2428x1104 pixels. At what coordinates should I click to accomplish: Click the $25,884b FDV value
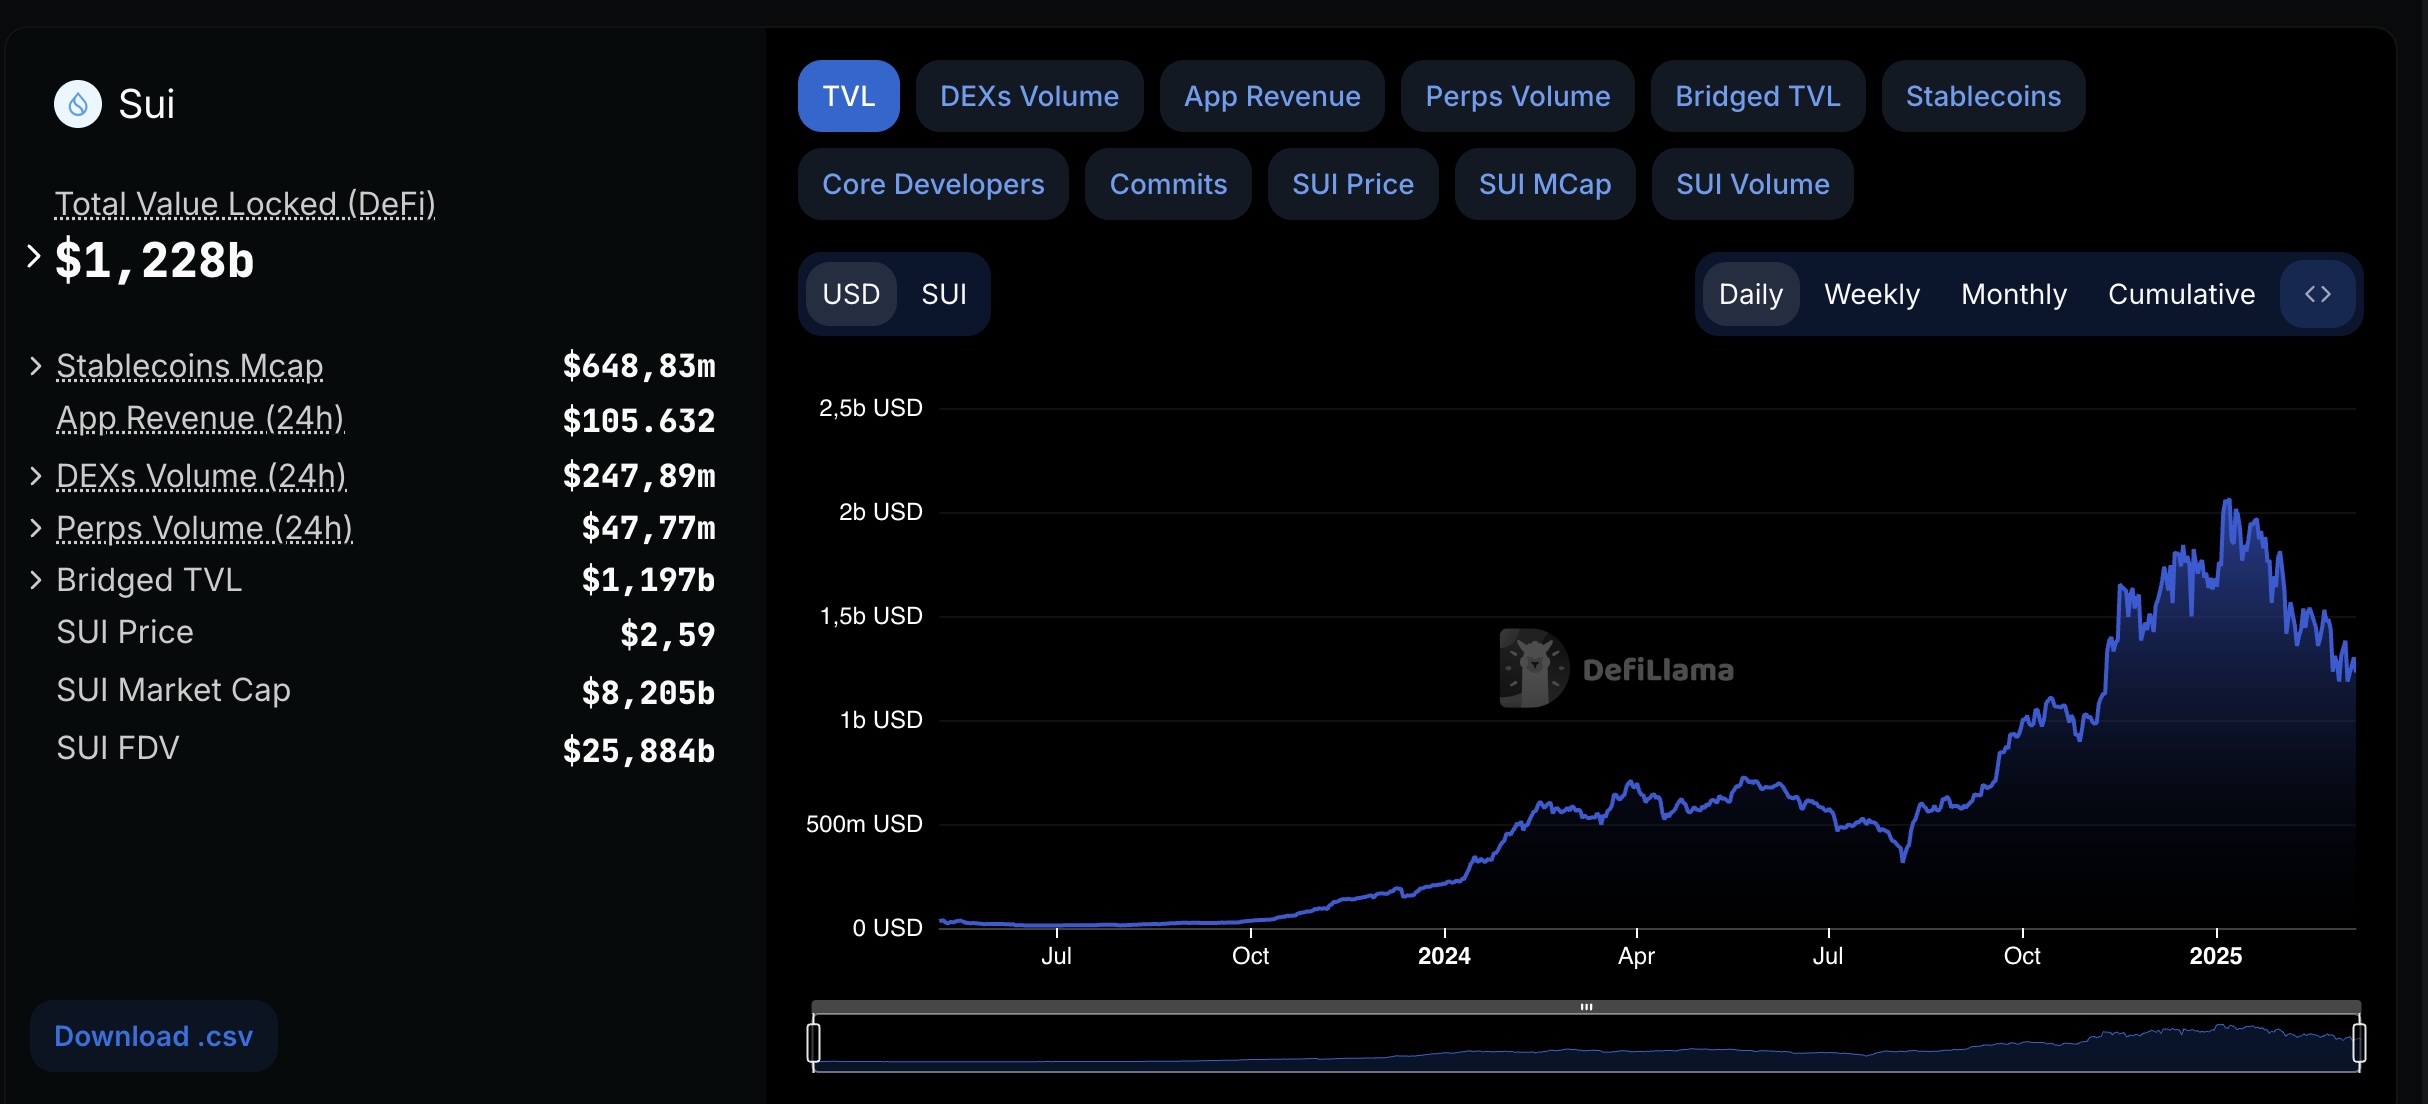pos(639,750)
